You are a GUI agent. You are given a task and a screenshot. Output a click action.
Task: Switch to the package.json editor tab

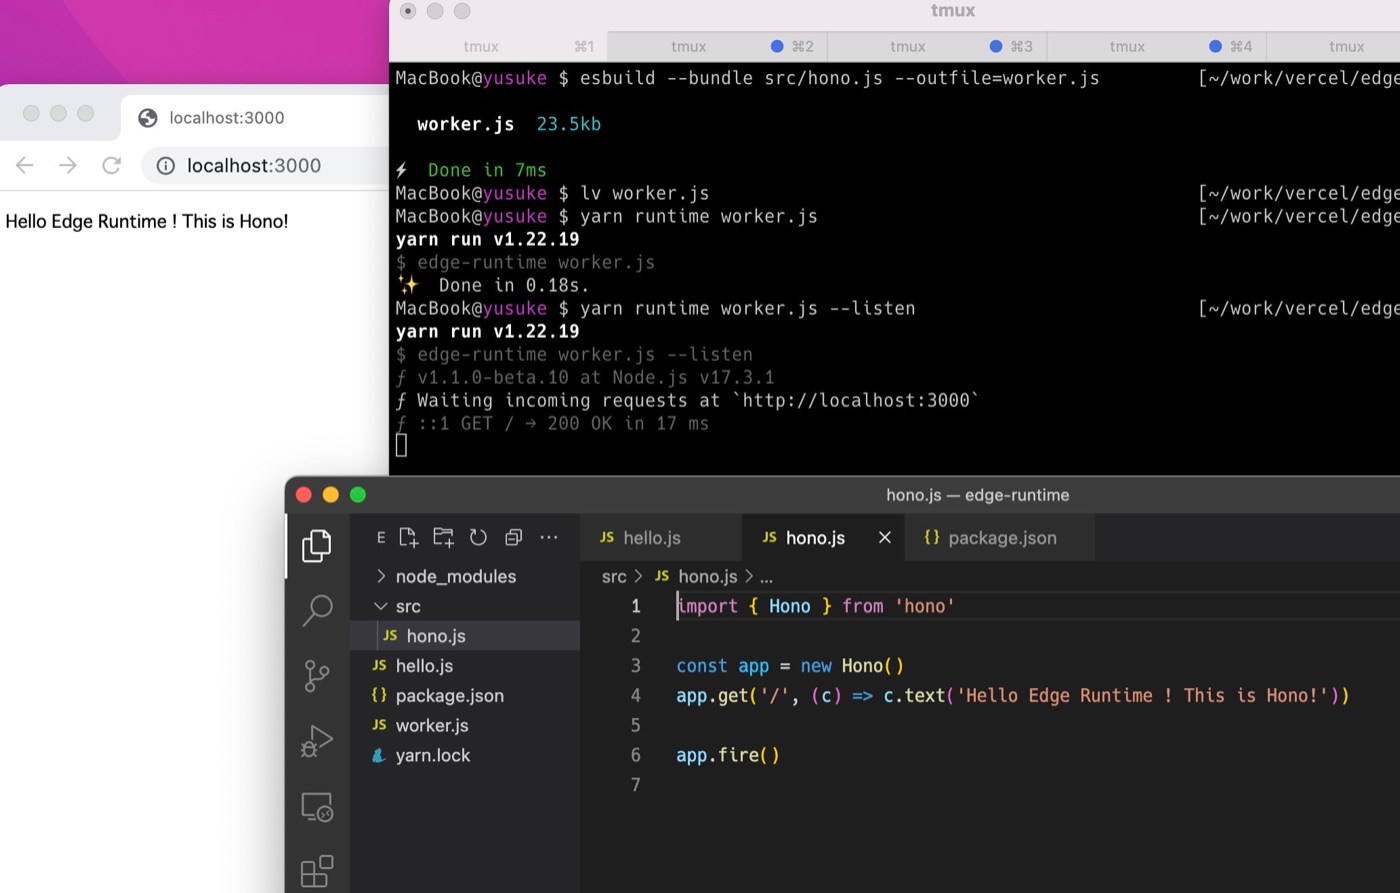[x=999, y=537]
